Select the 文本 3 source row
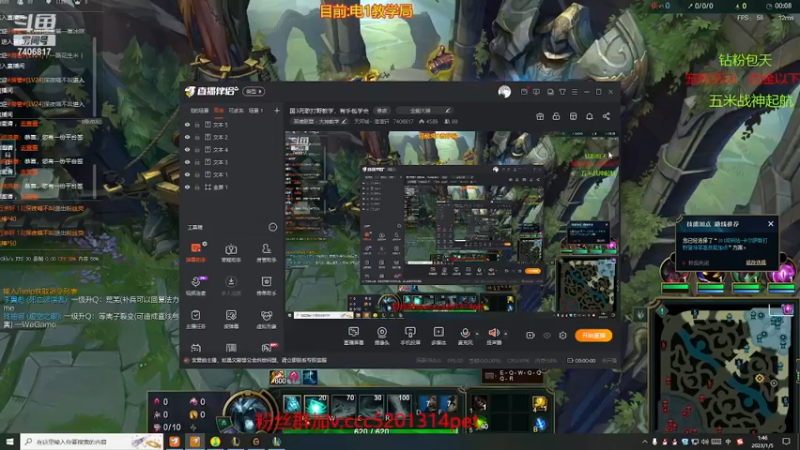 231,162
